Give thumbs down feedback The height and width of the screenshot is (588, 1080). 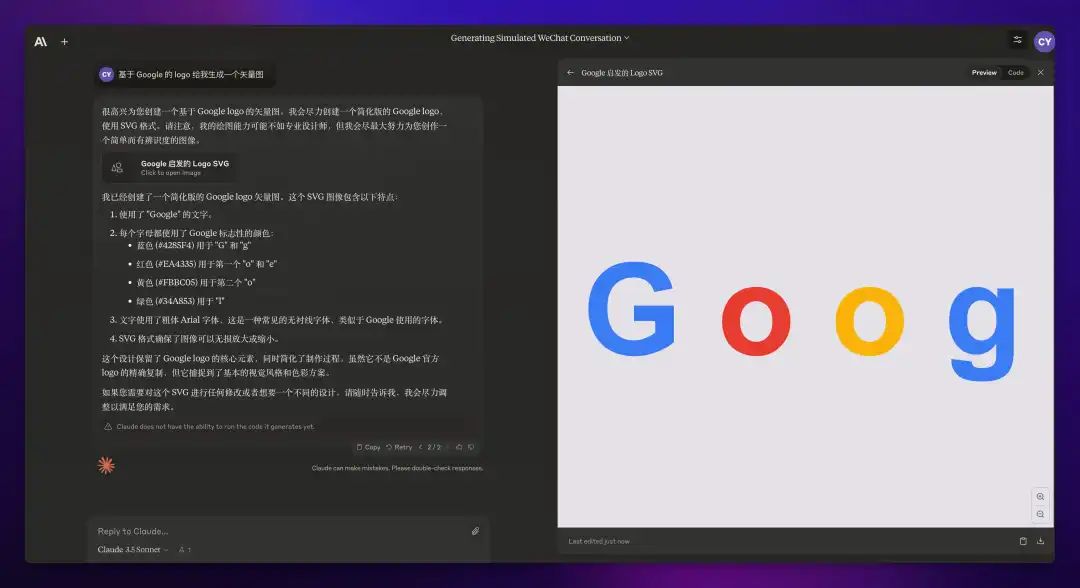(x=471, y=447)
